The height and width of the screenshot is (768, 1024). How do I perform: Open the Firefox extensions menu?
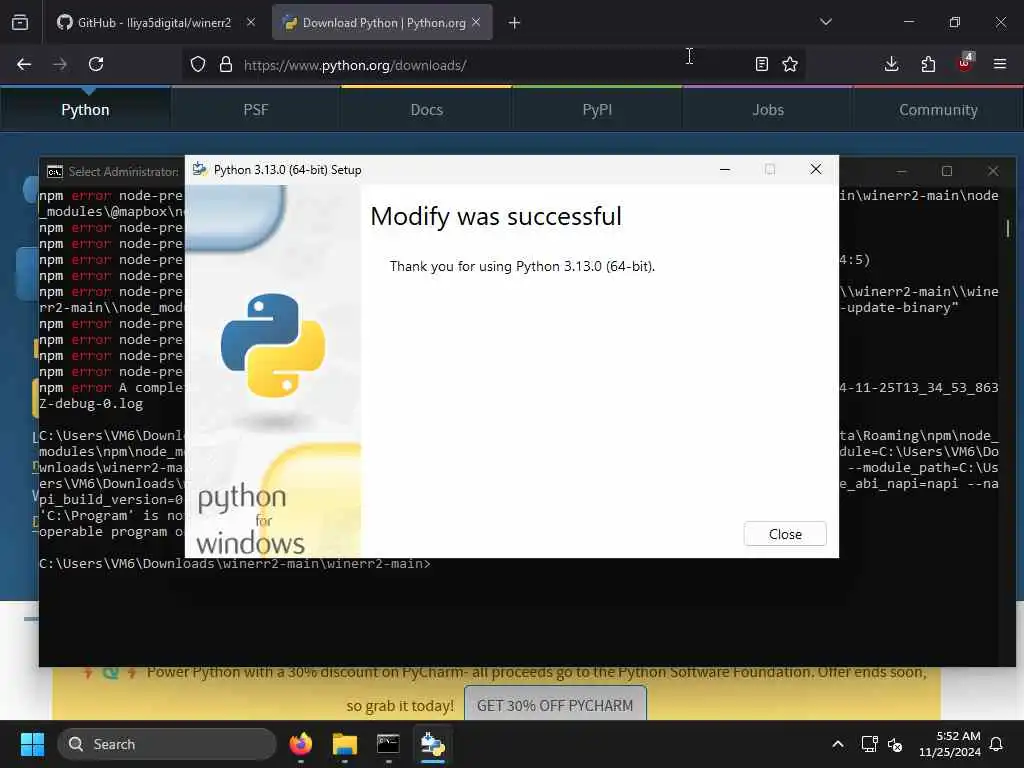coord(928,64)
